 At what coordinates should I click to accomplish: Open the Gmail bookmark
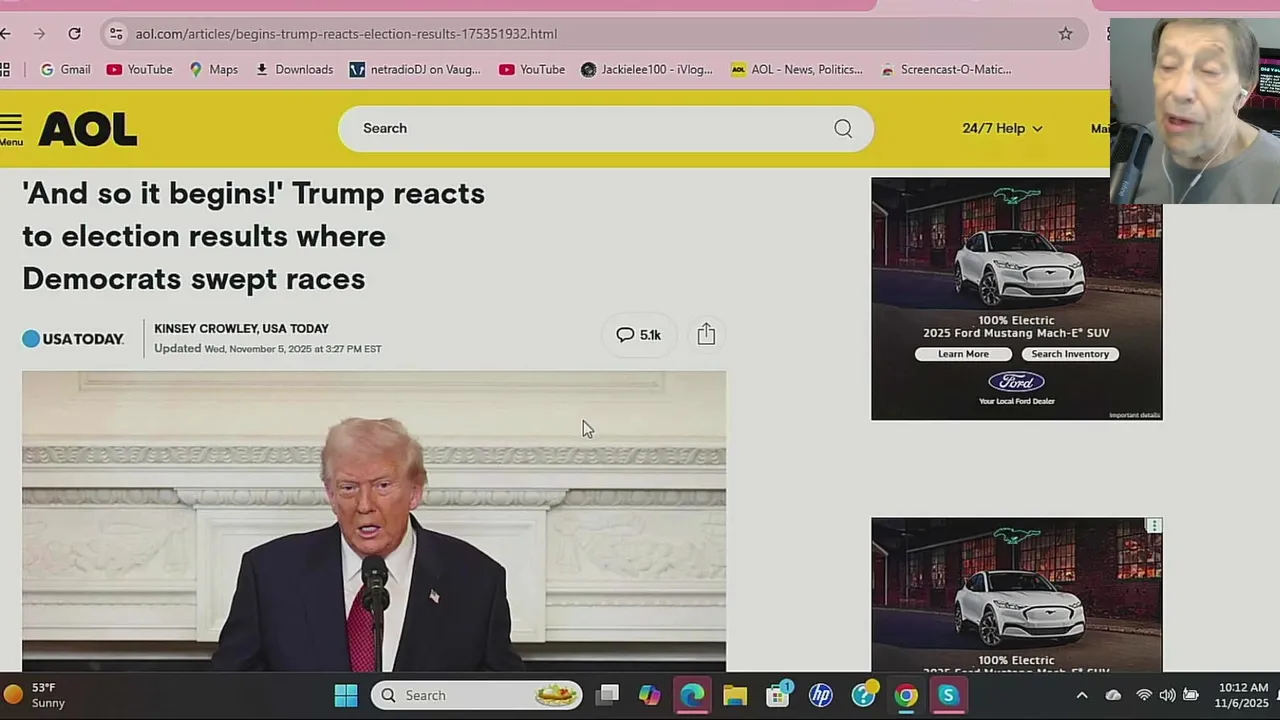(x=65, y=70)
